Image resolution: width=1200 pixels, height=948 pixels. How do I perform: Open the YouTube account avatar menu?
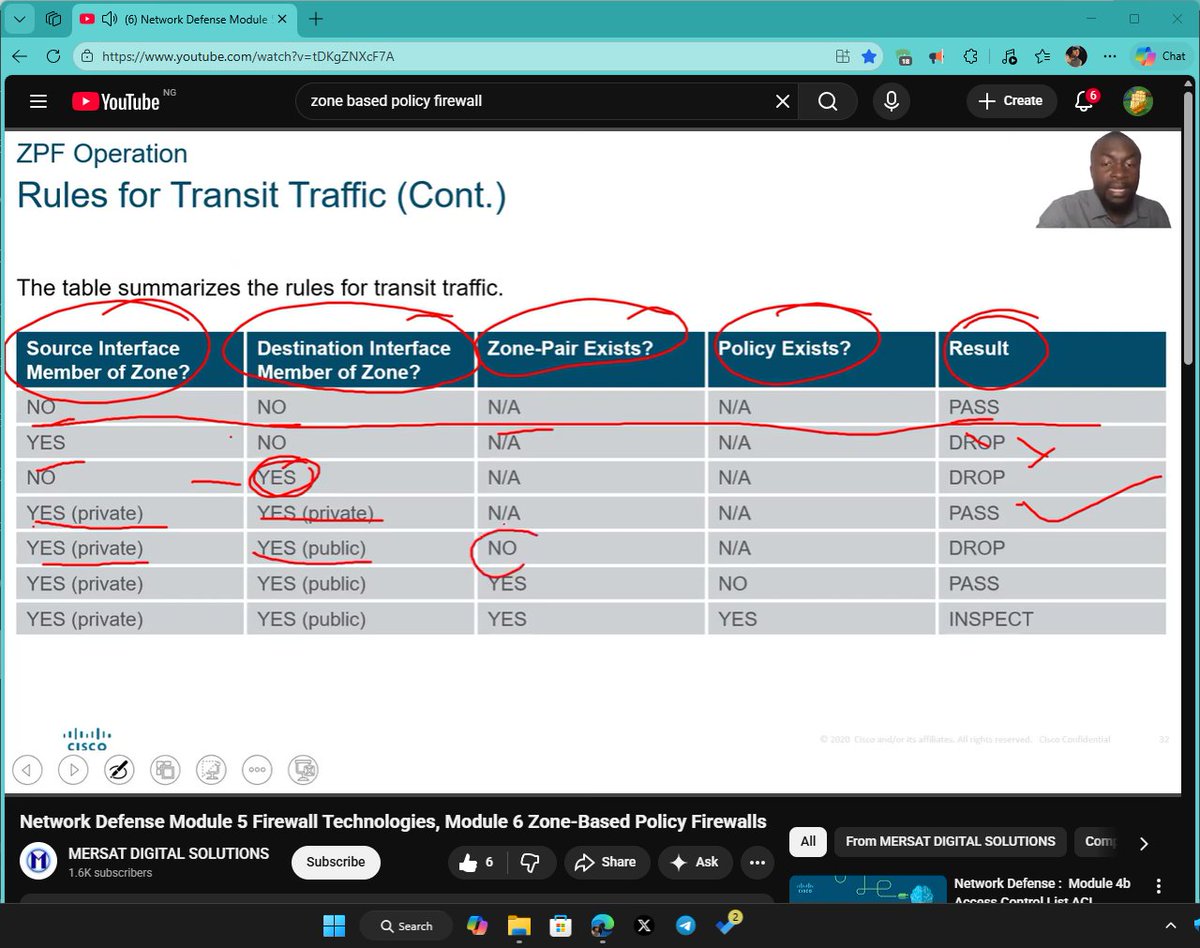point(1138,101)
